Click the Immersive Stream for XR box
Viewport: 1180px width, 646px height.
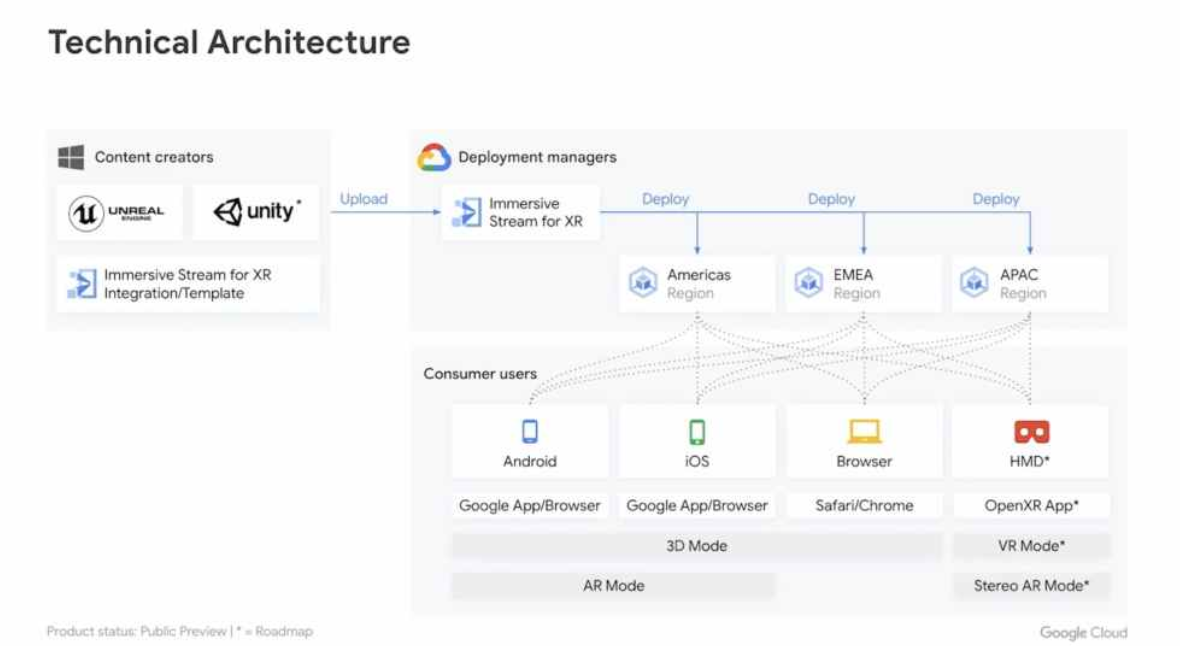coord(521,212)
